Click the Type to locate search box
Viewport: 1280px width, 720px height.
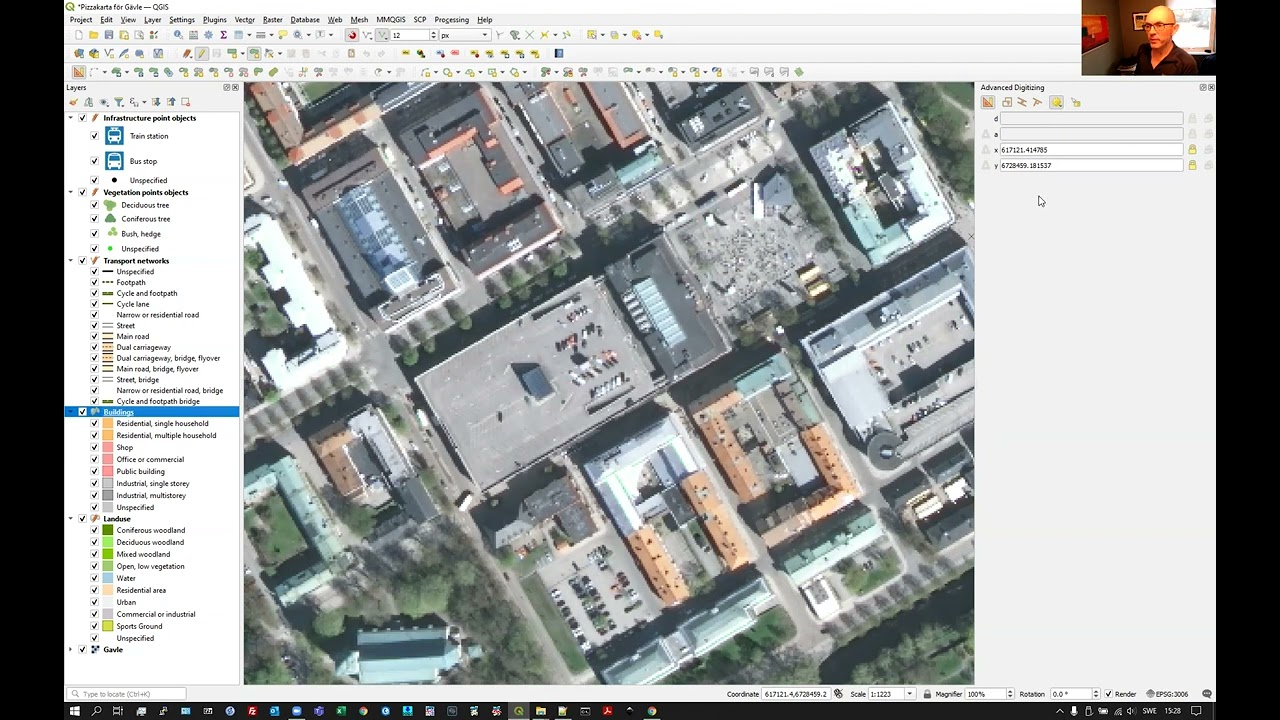tap(126, 694)
